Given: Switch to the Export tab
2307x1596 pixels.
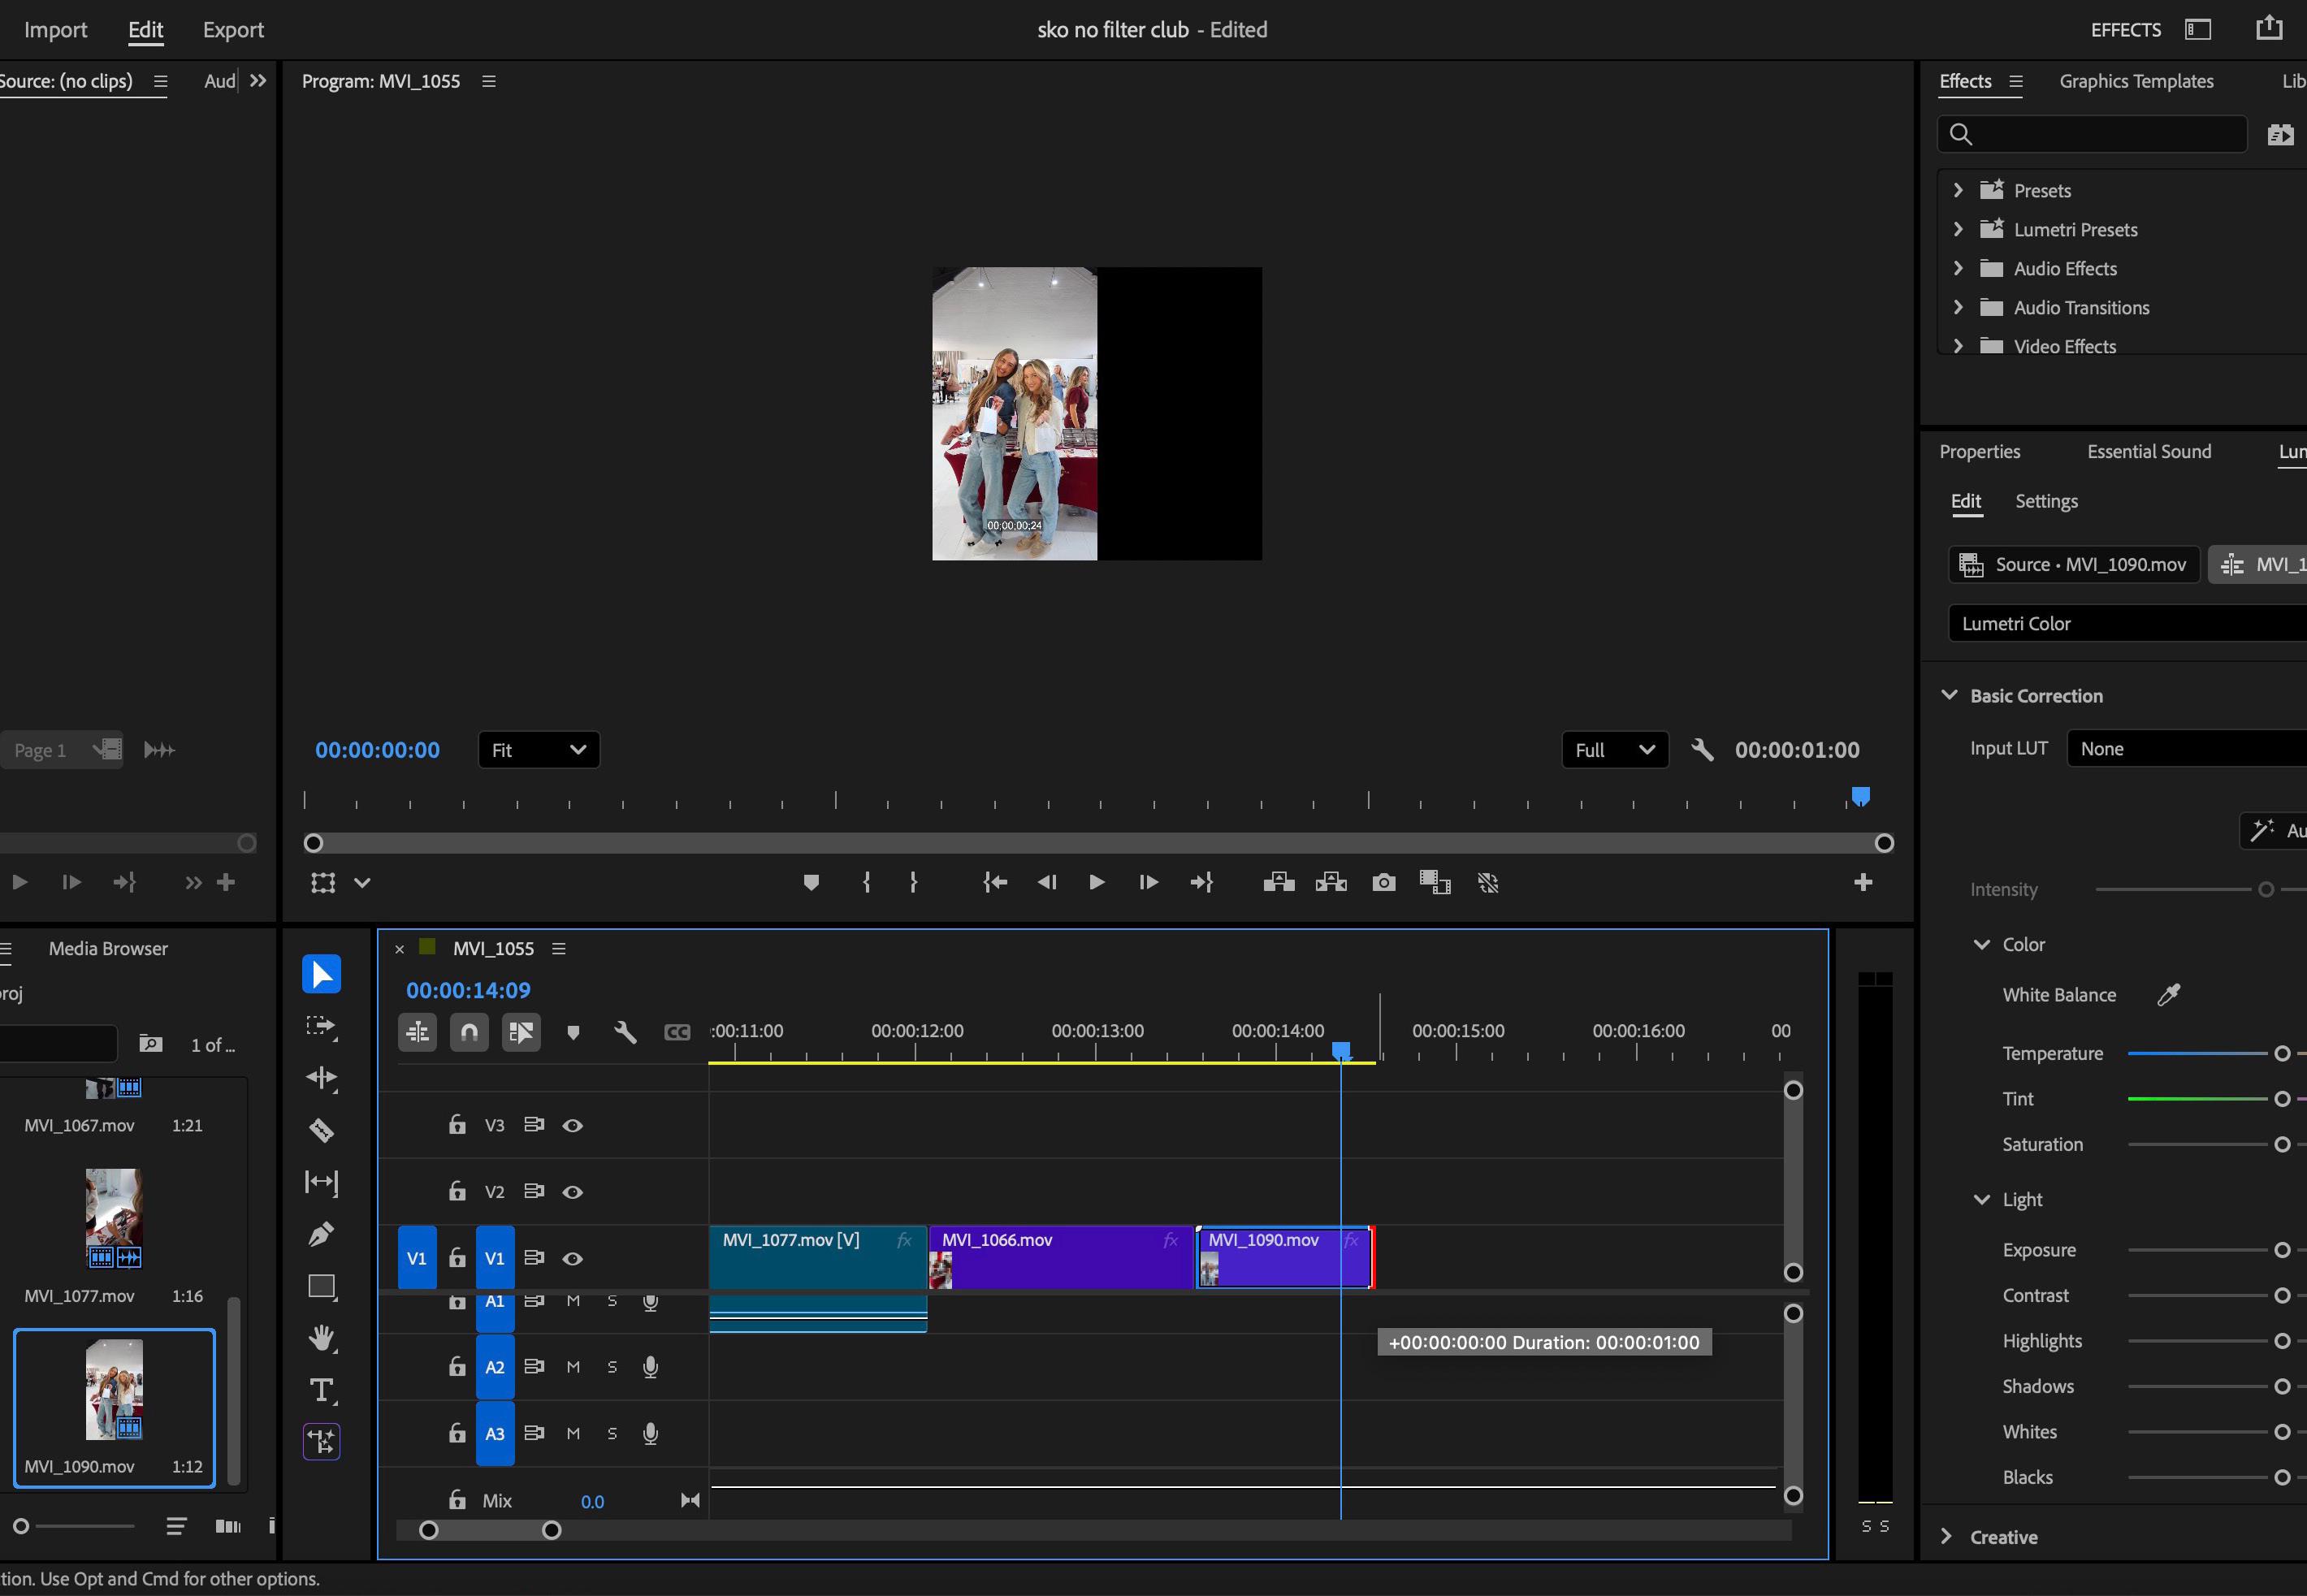Looking at the screenshot, I should point(233,30).
